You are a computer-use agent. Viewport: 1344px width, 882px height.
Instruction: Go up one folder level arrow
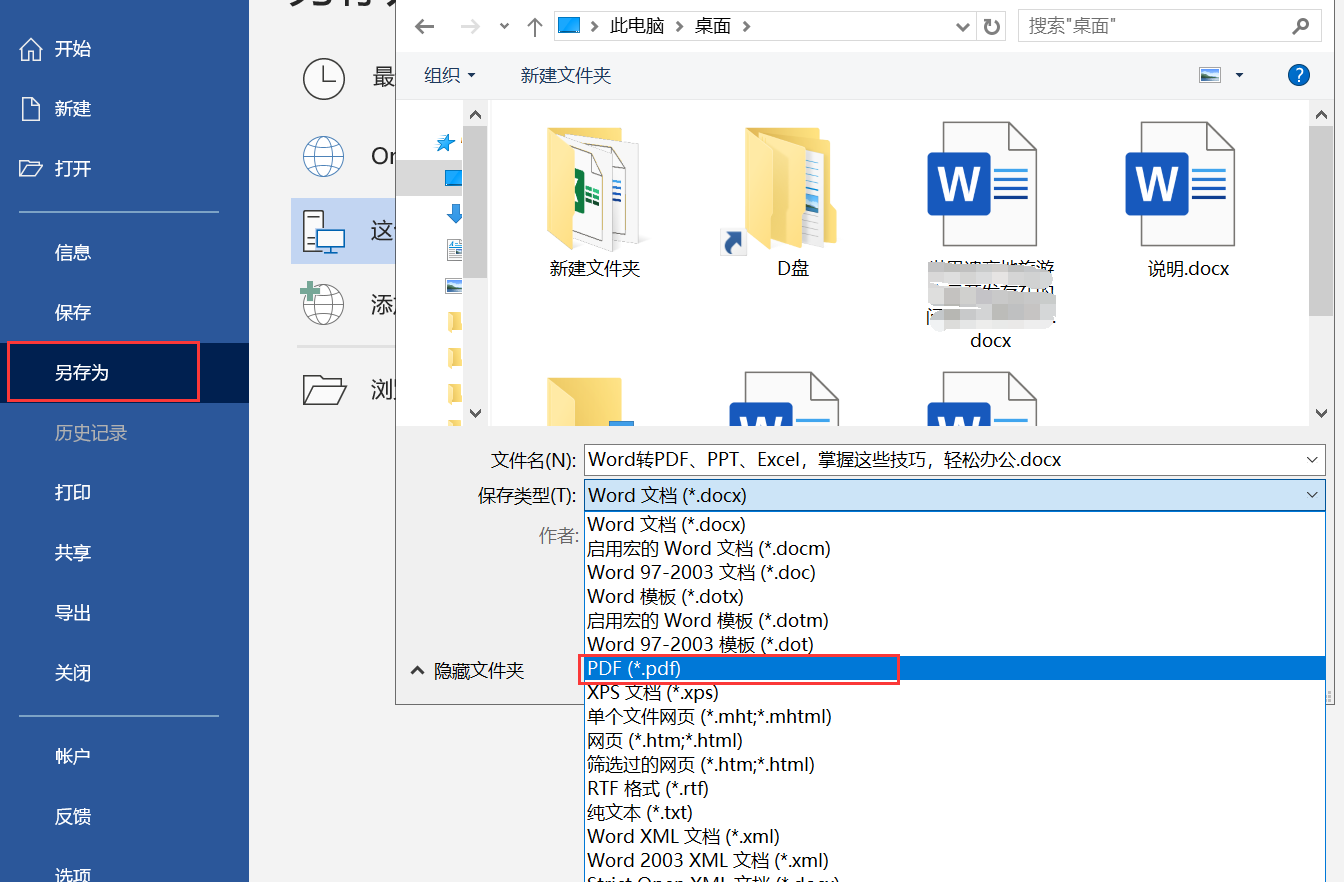(x=534, y=27)
